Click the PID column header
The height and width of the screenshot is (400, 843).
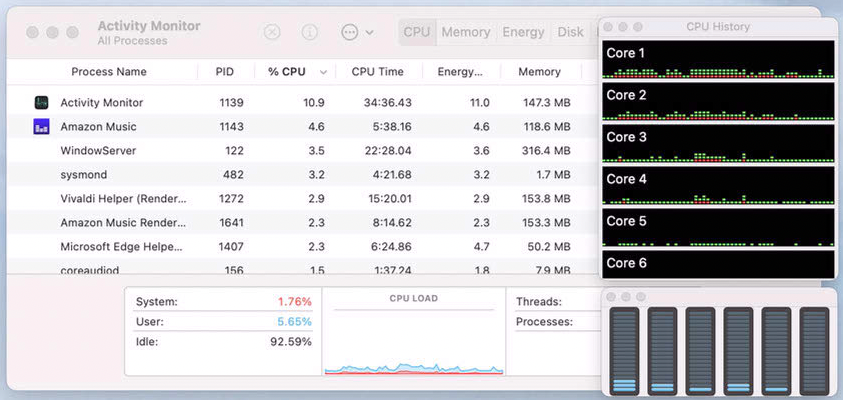click(x=225, y=72)
